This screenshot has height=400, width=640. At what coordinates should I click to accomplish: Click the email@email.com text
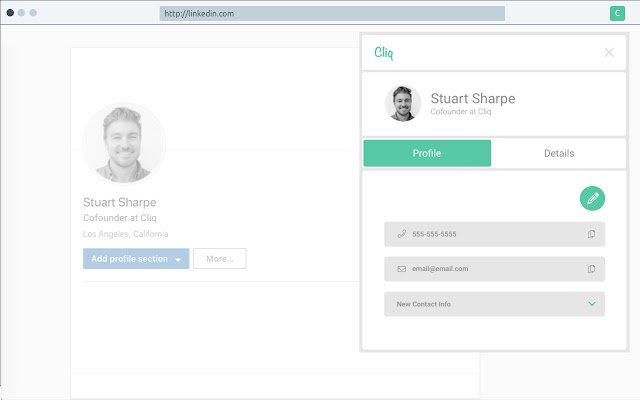coord(440,269)
